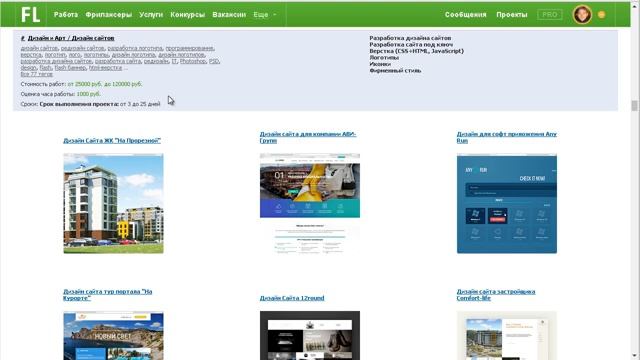Click the PRO badge button

point(549,15)
